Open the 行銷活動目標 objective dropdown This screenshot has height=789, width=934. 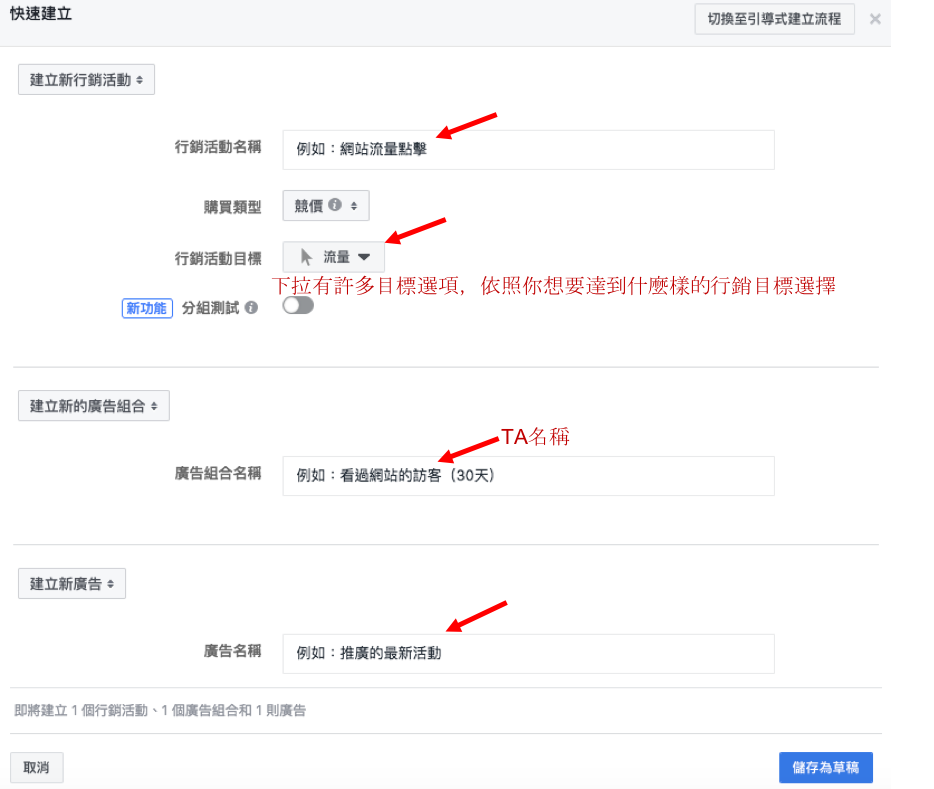tap(333, 255)
